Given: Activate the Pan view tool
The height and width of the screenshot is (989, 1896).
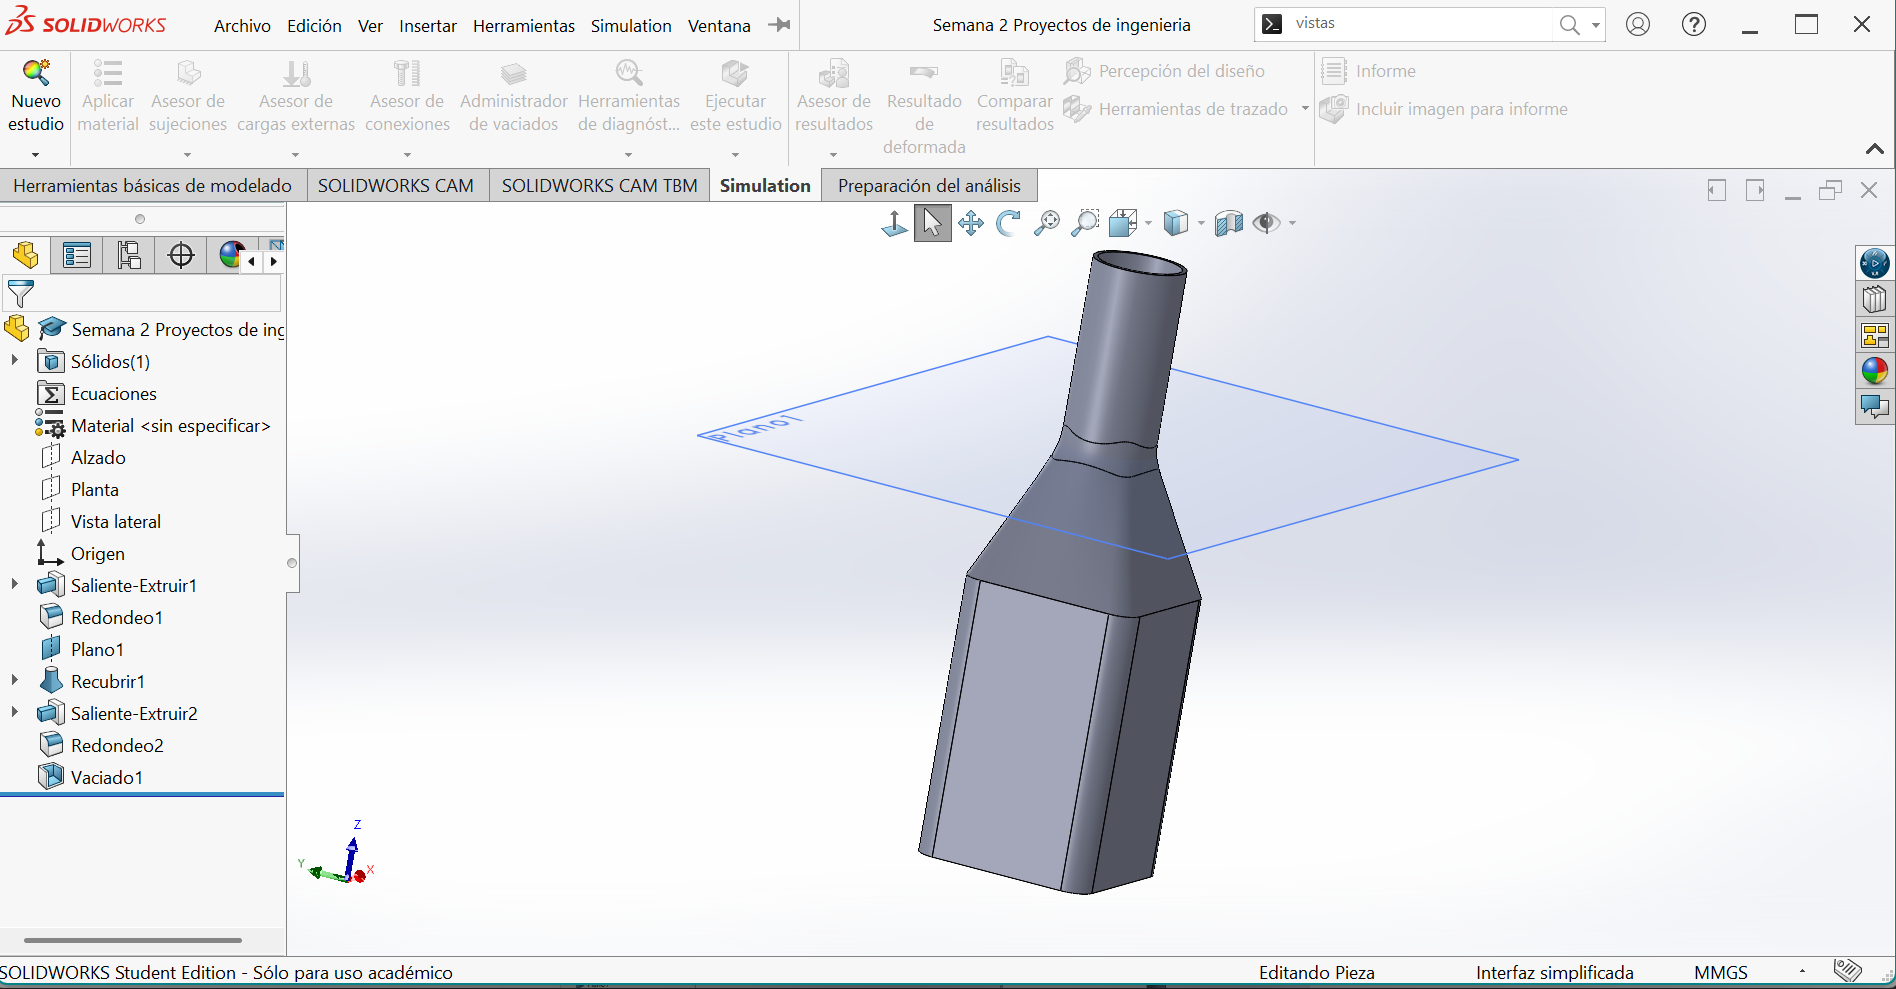Looking at the screenshot, I should click(x=970, y=223).
